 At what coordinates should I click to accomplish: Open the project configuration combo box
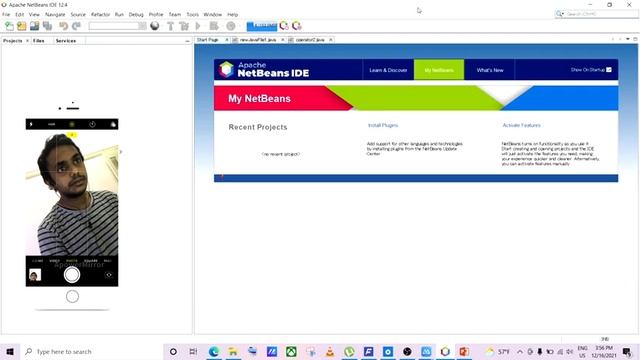pos(118,26)
